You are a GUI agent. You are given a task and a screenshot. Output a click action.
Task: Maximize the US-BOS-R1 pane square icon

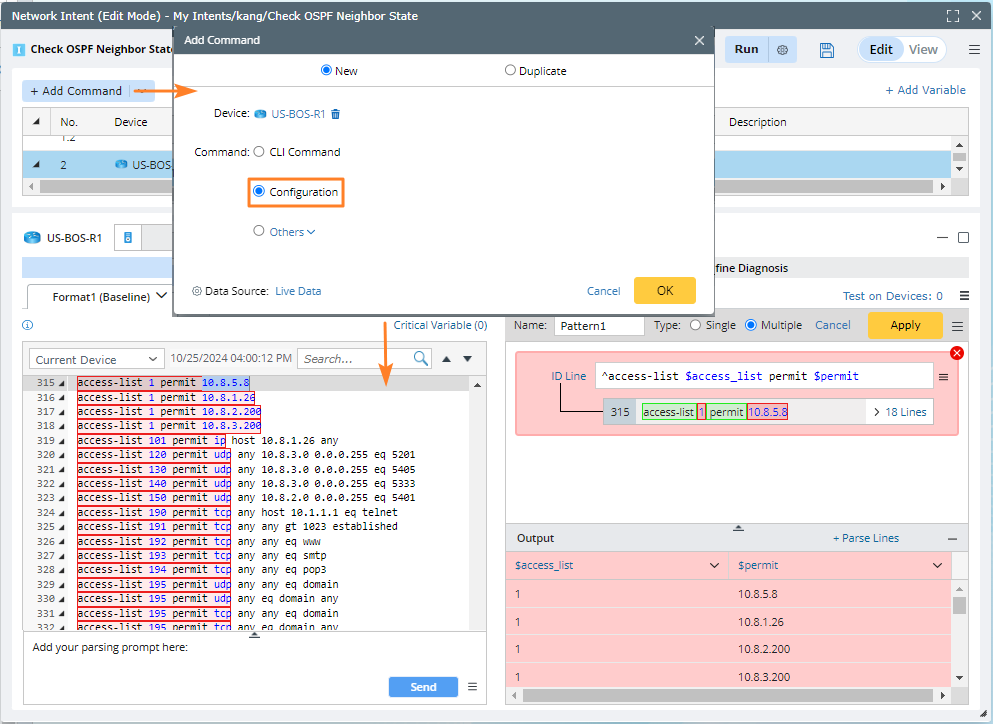pos(963,238)
